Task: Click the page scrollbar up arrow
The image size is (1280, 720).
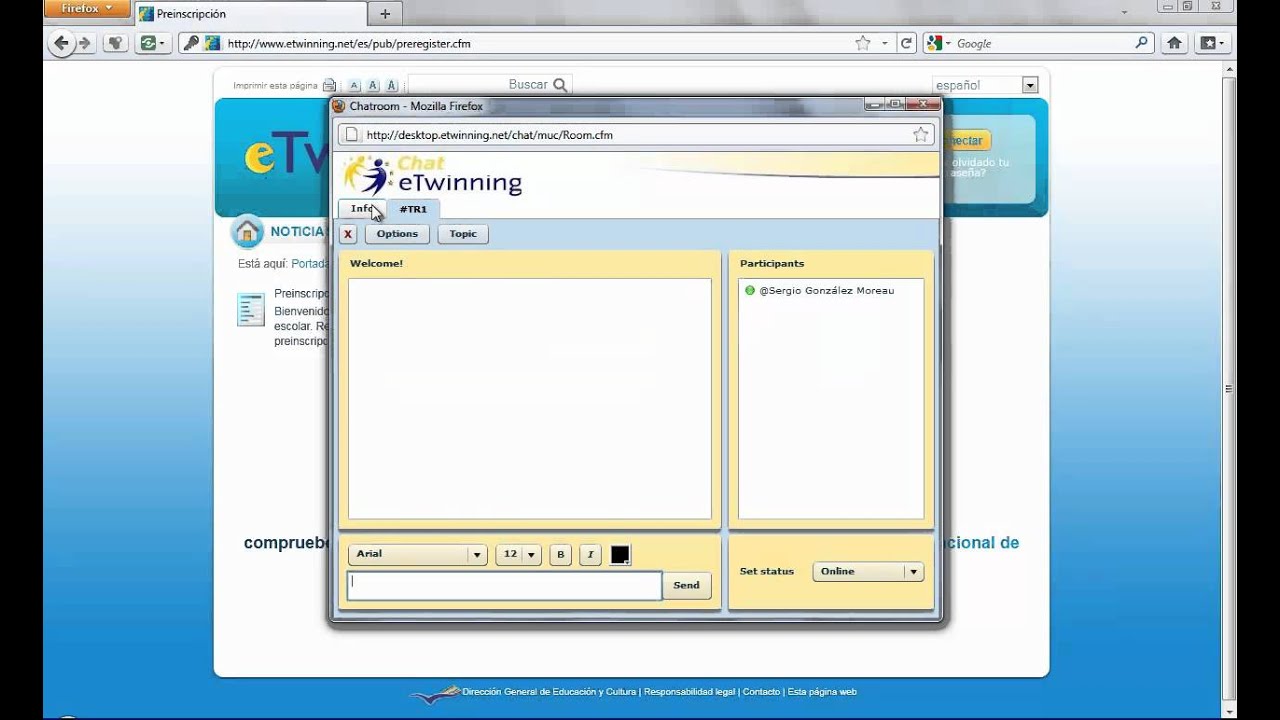Action: (x=1230, y=70)
